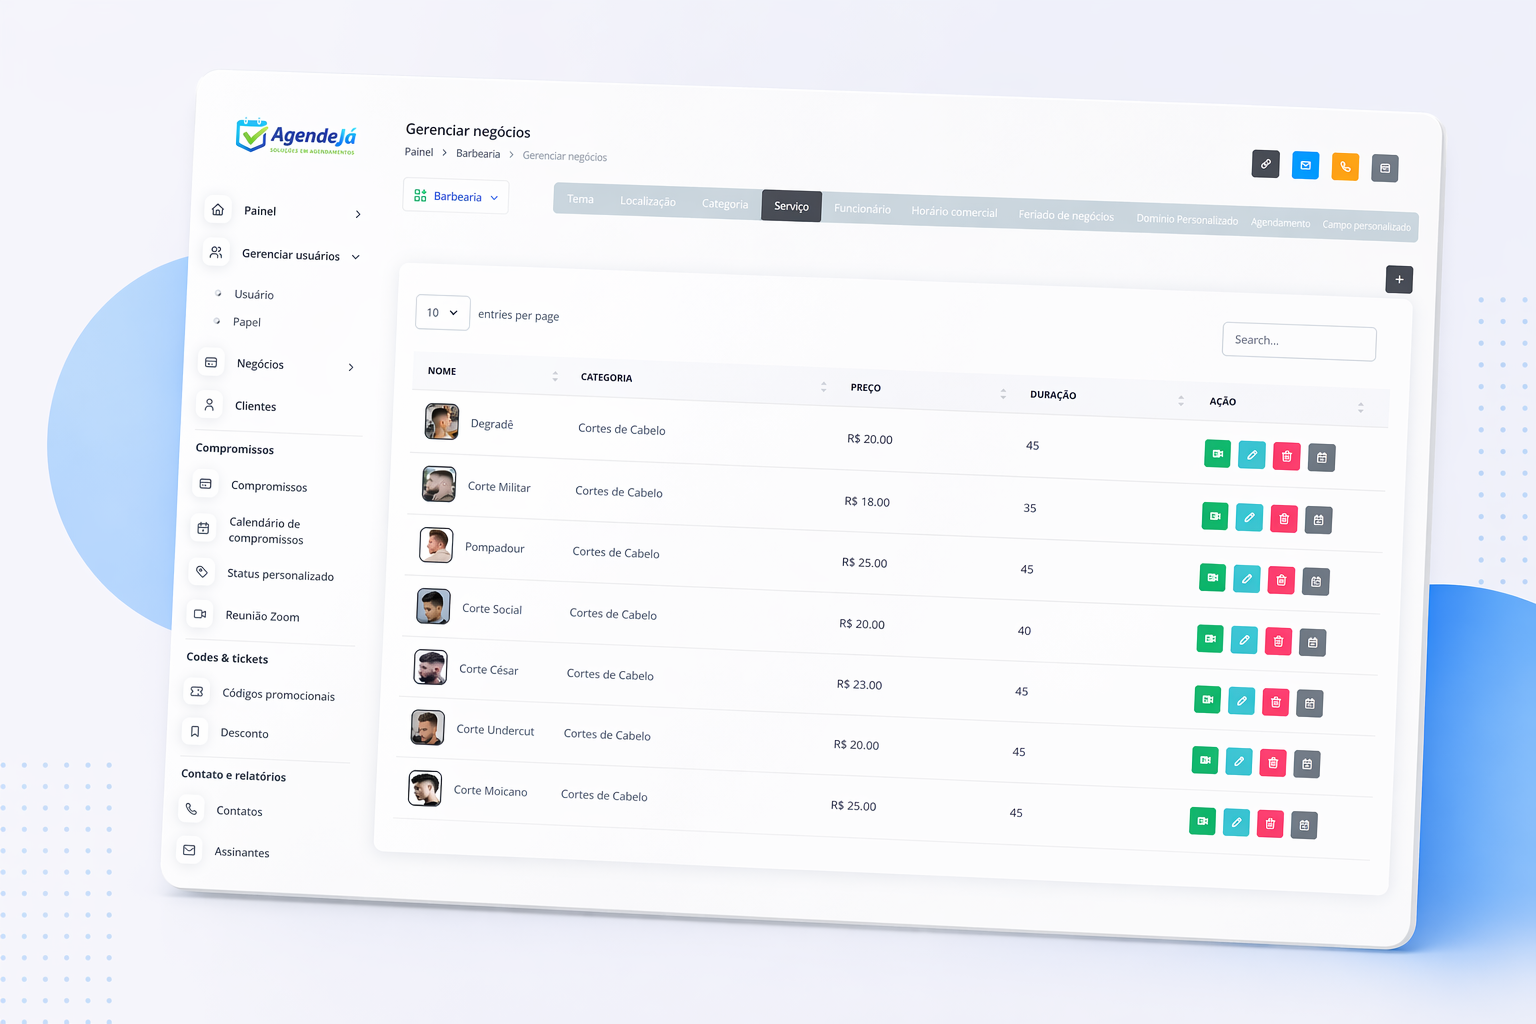The image size is (1536, 1024).
Task: Open Calendário de compromissos in the sidebar
Action: tap(250, 529)
